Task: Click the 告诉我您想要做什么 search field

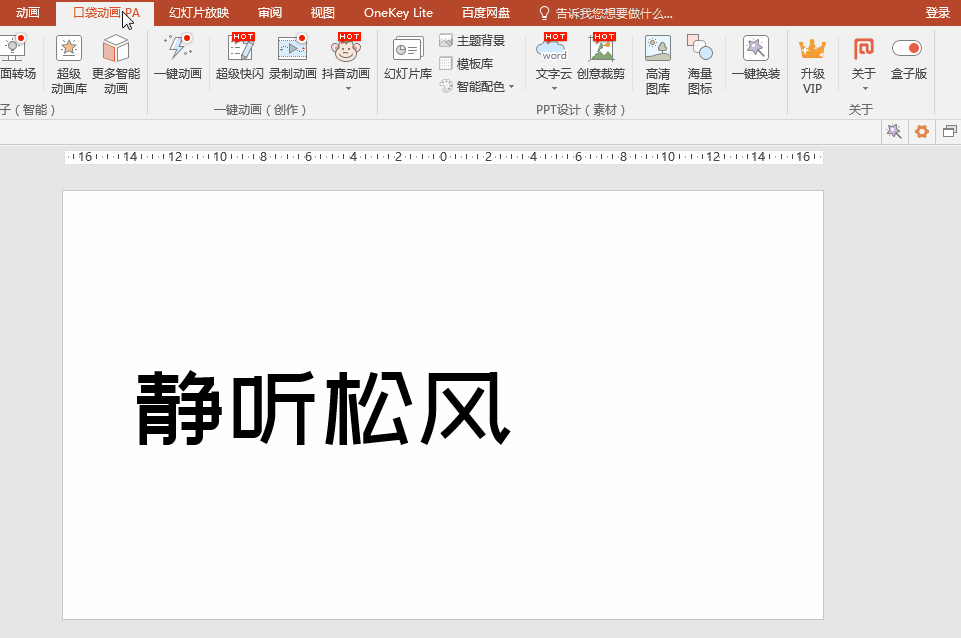Action: [x=605, y=13]
